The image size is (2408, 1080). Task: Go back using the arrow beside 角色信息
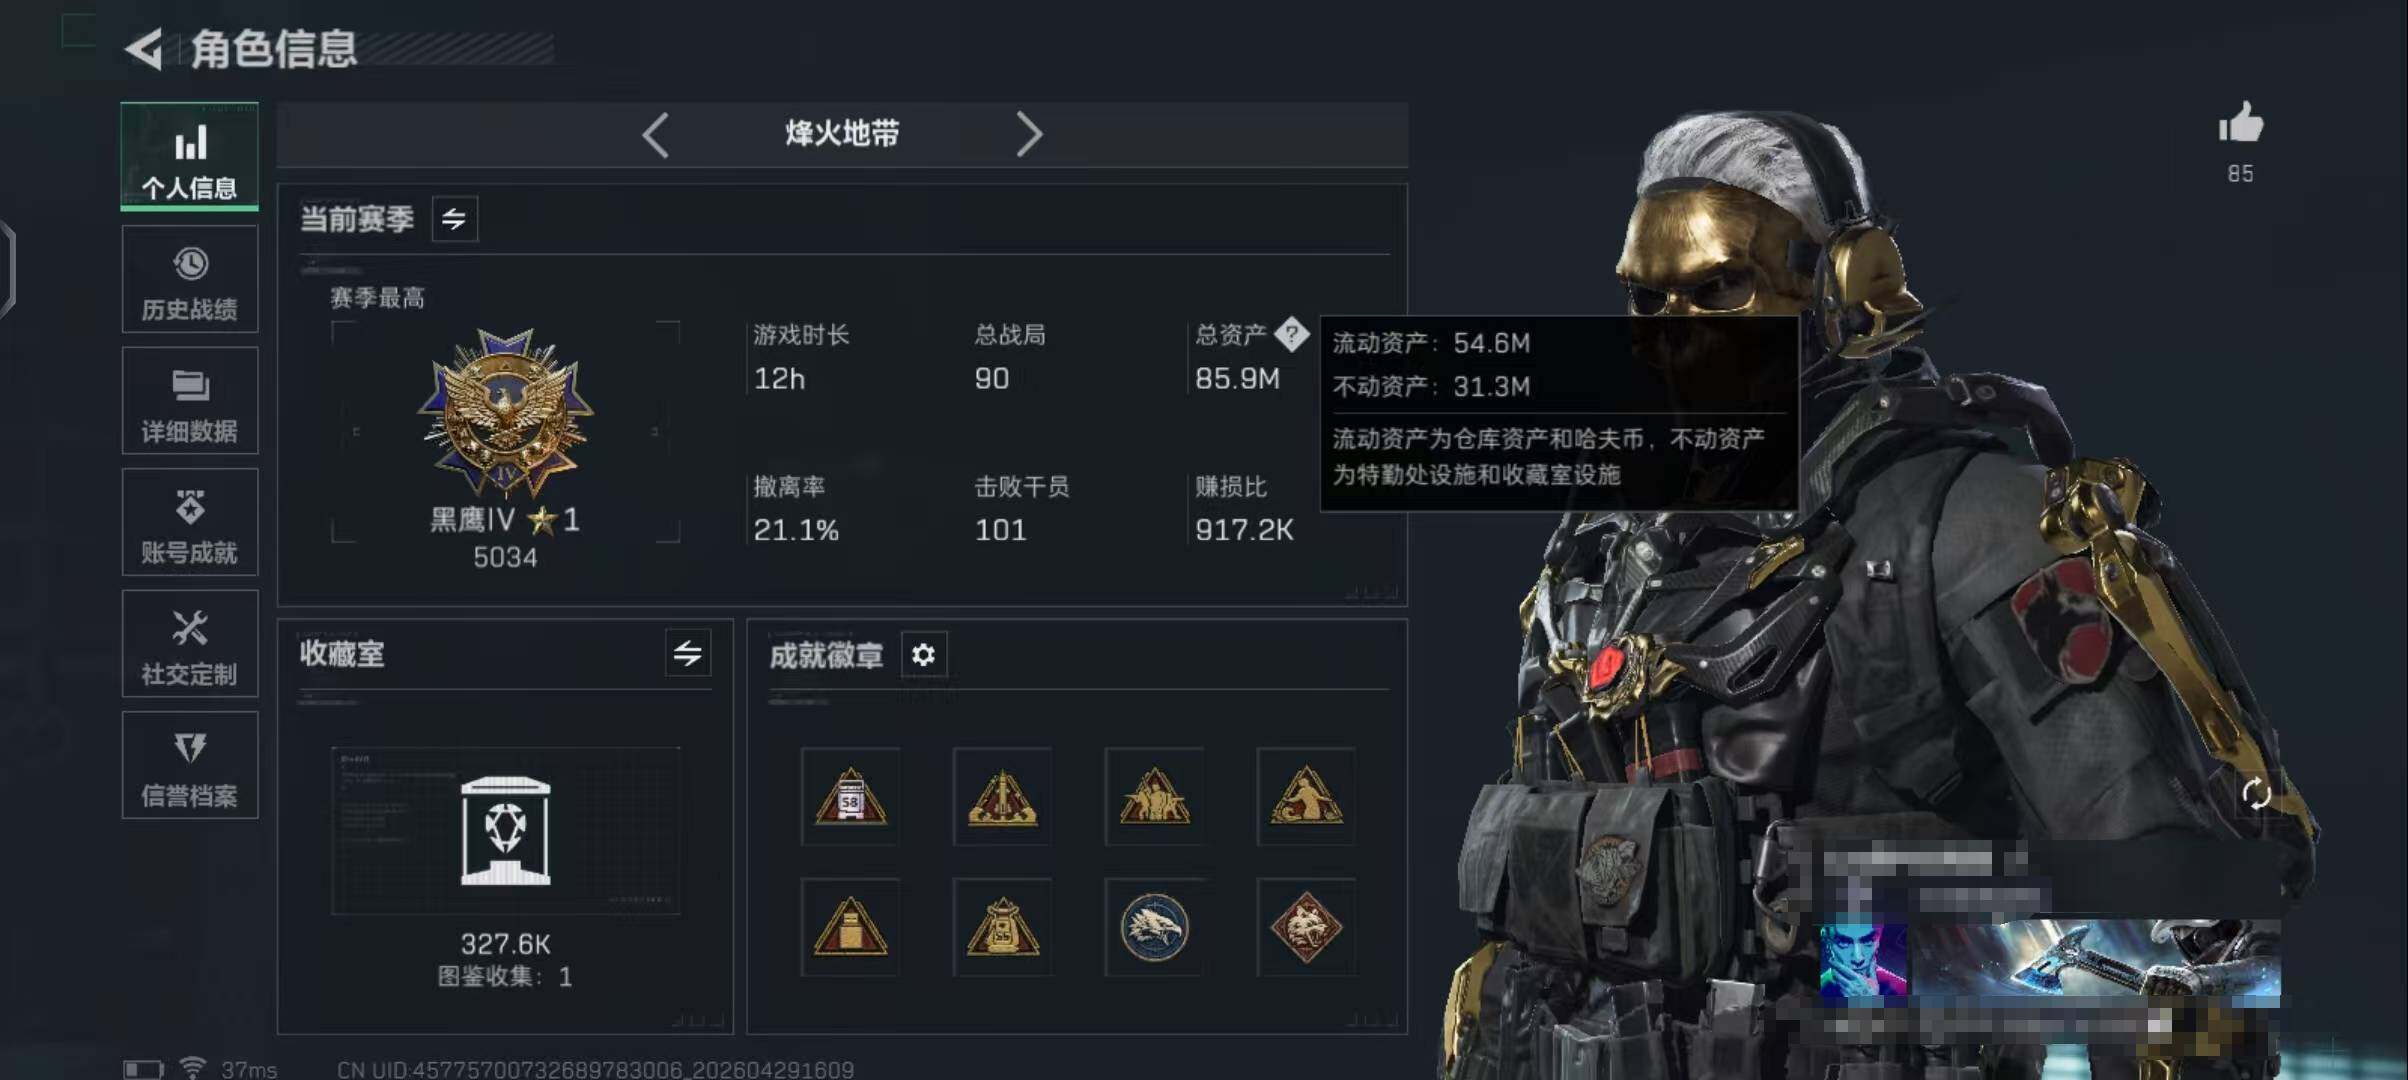pos(144,49)
